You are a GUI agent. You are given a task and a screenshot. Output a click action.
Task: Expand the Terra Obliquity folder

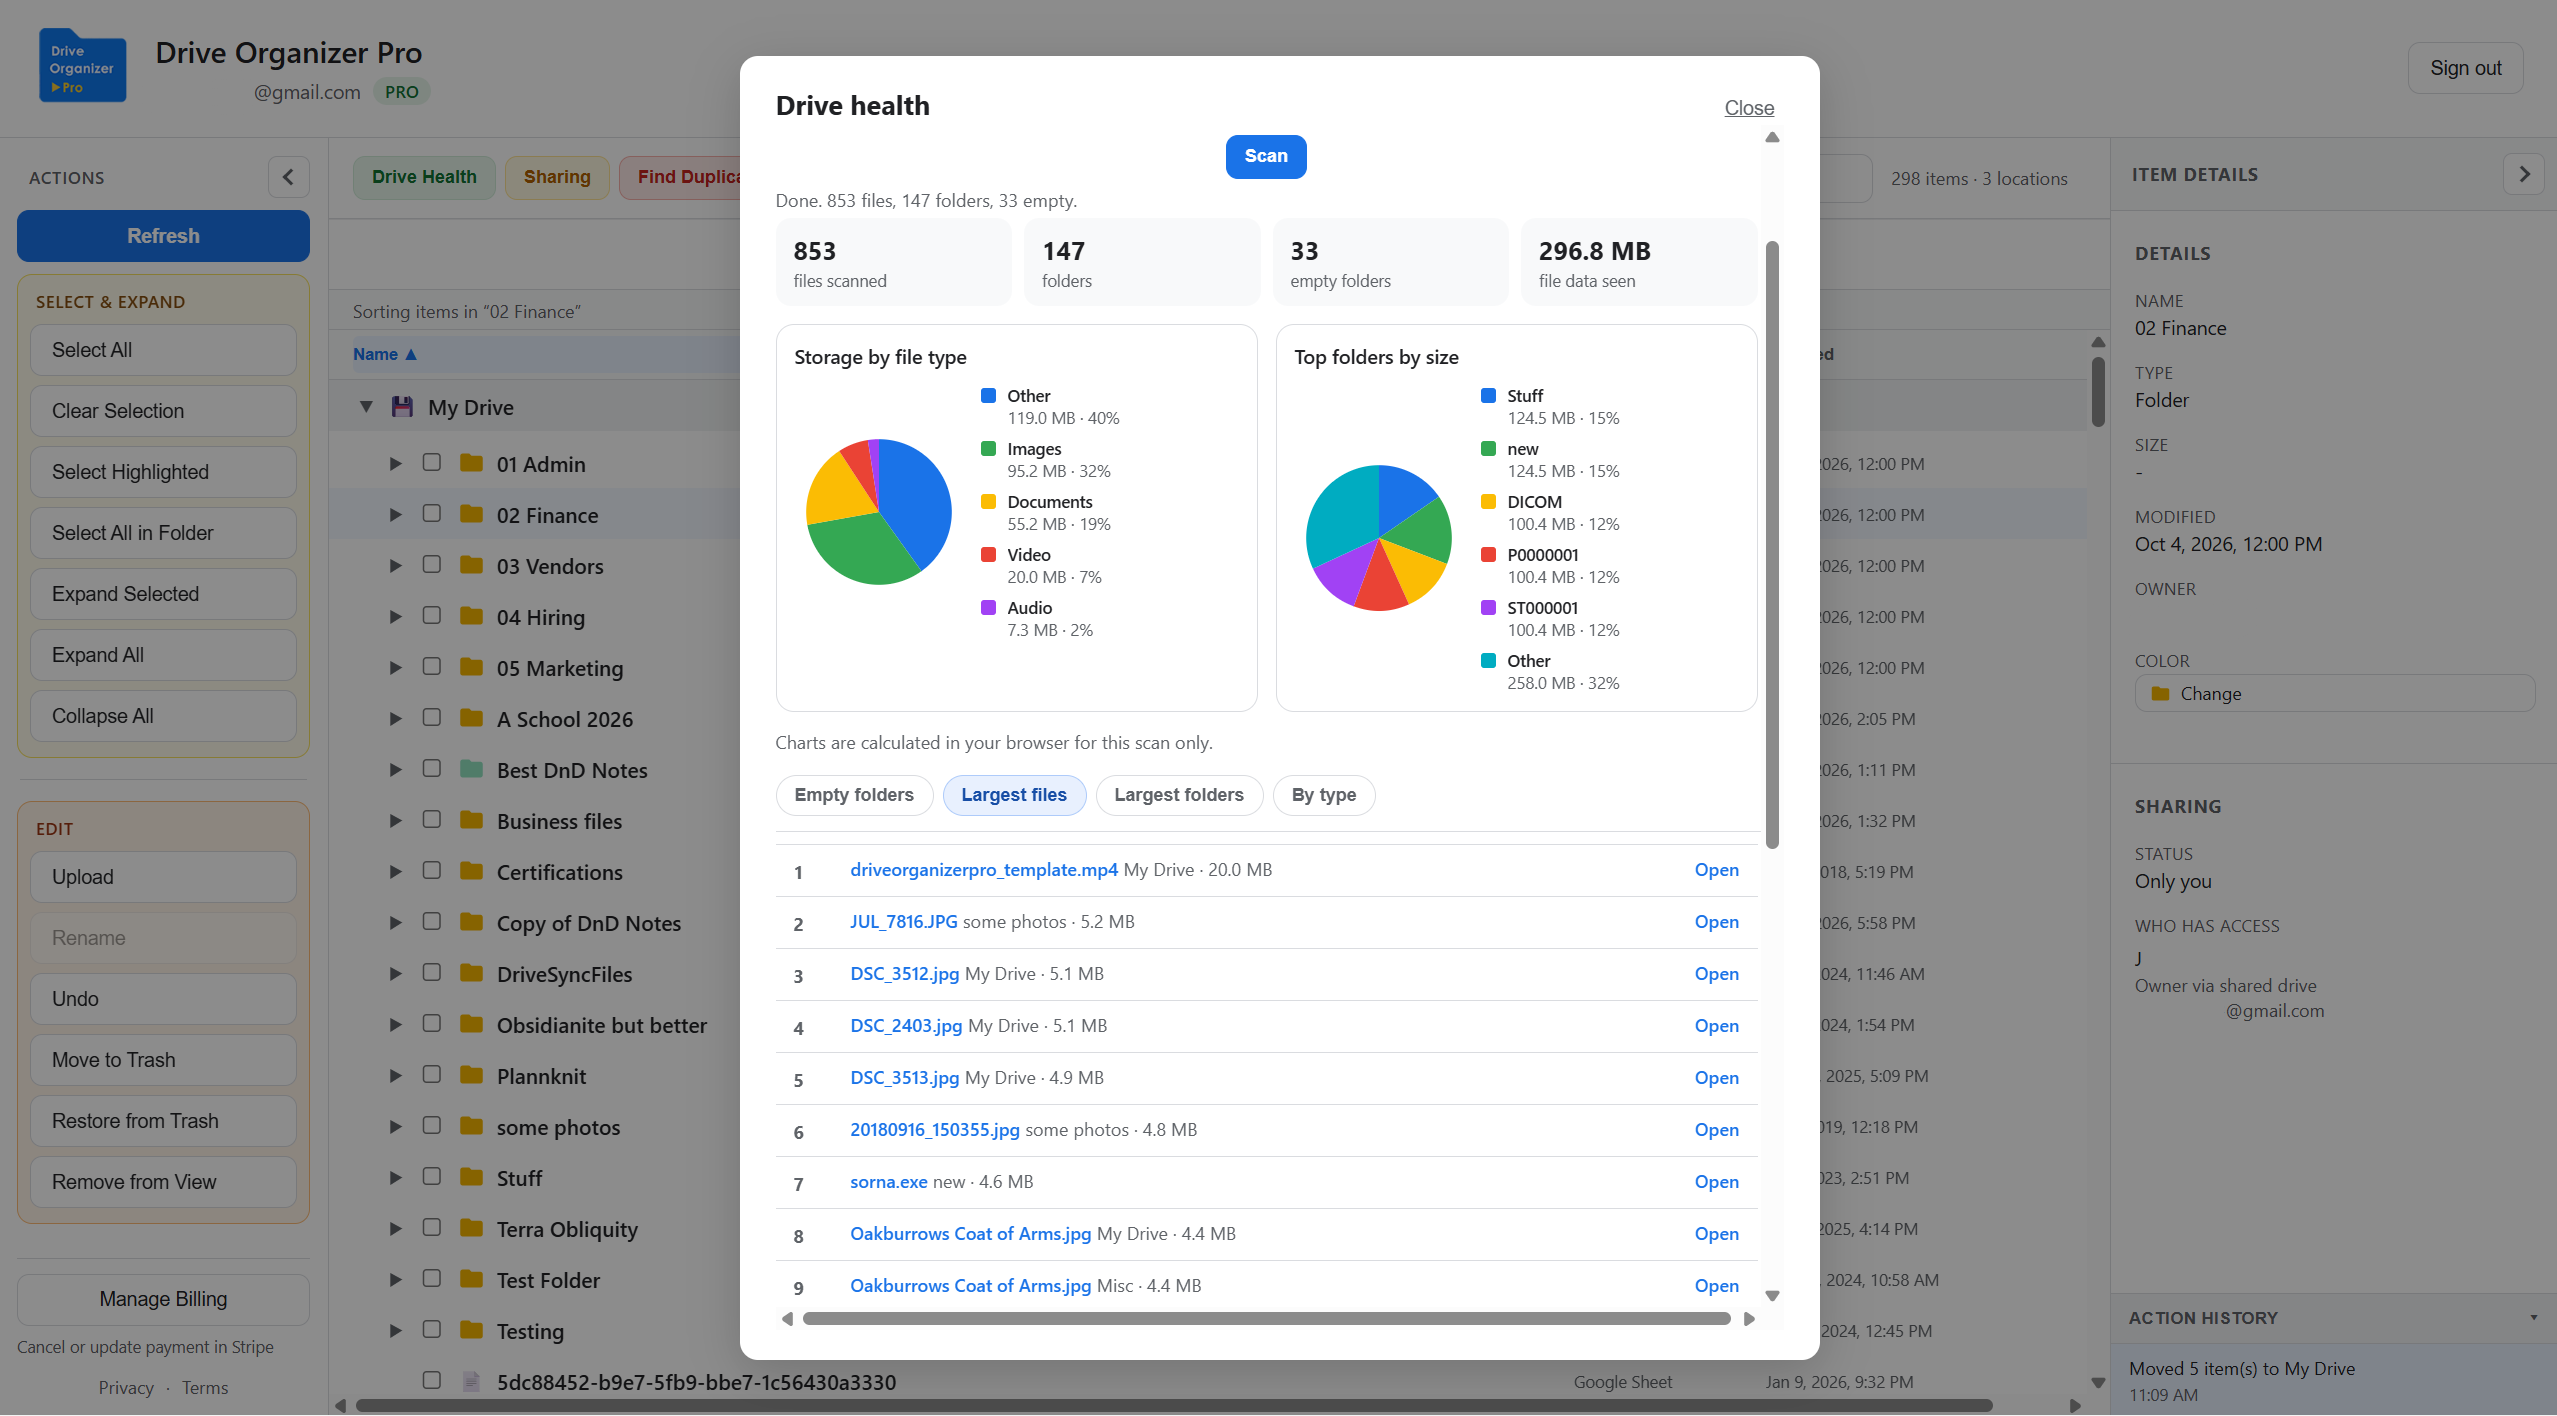pyautogui.click(x=396, y=1229)
